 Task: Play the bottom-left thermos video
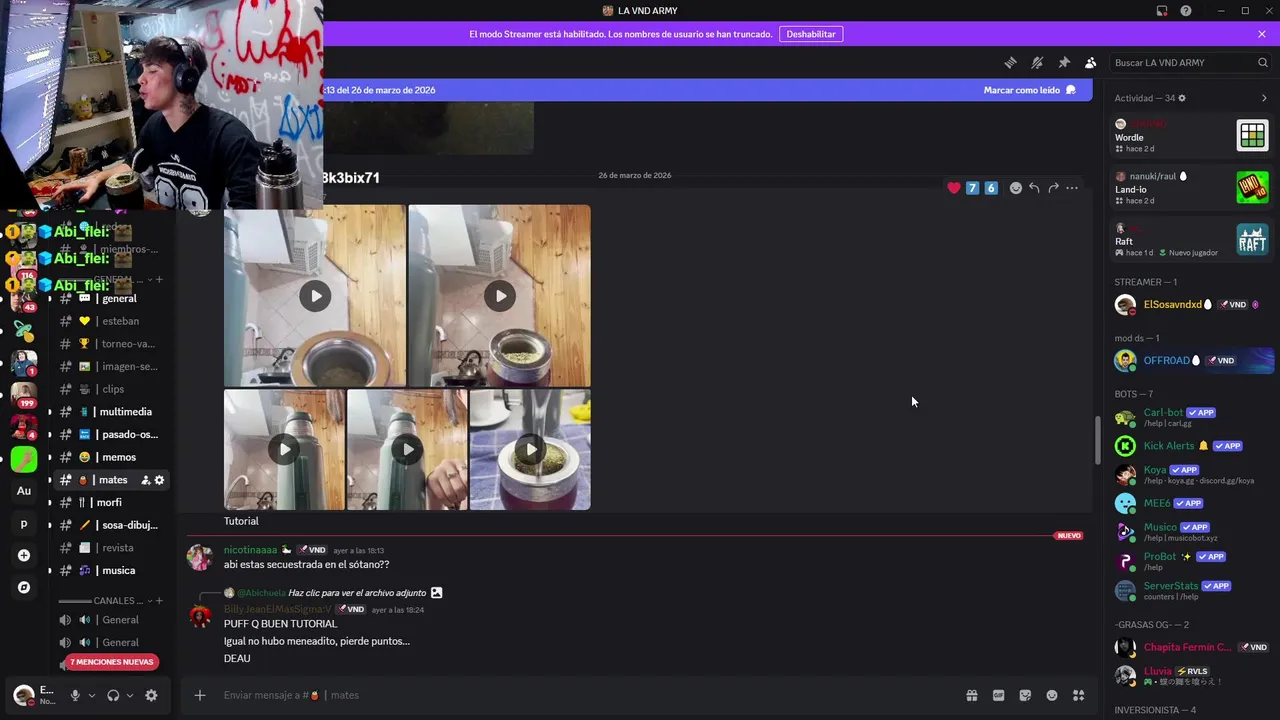coord(284,450)
